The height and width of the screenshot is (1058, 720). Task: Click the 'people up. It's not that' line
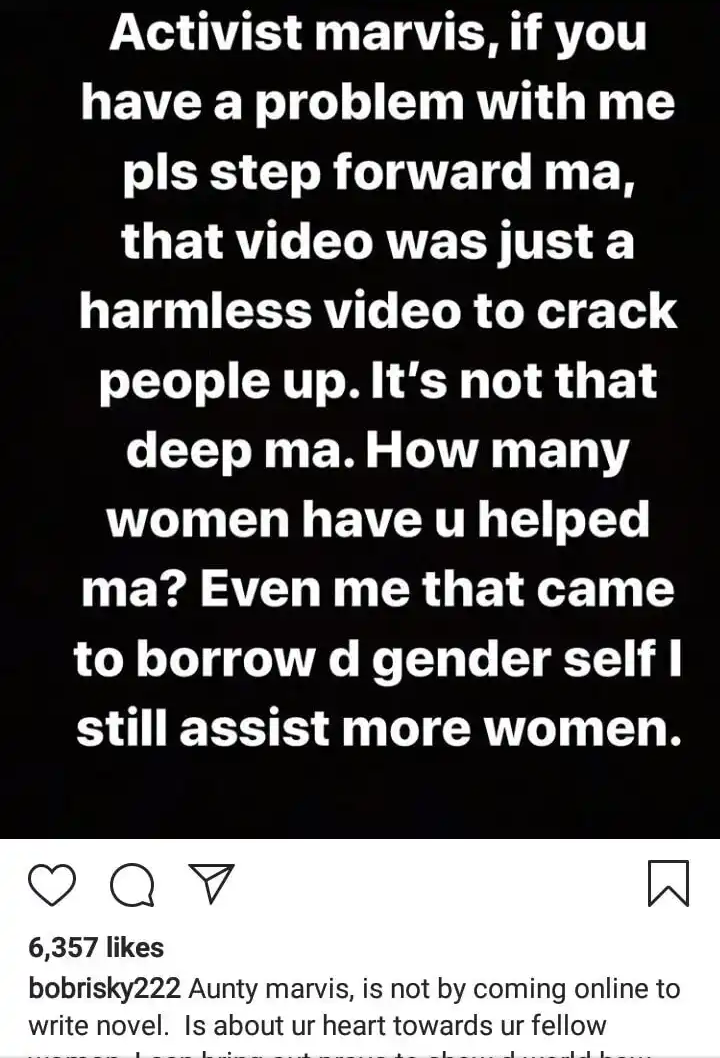pyautogui.click(x=378, y=381)
